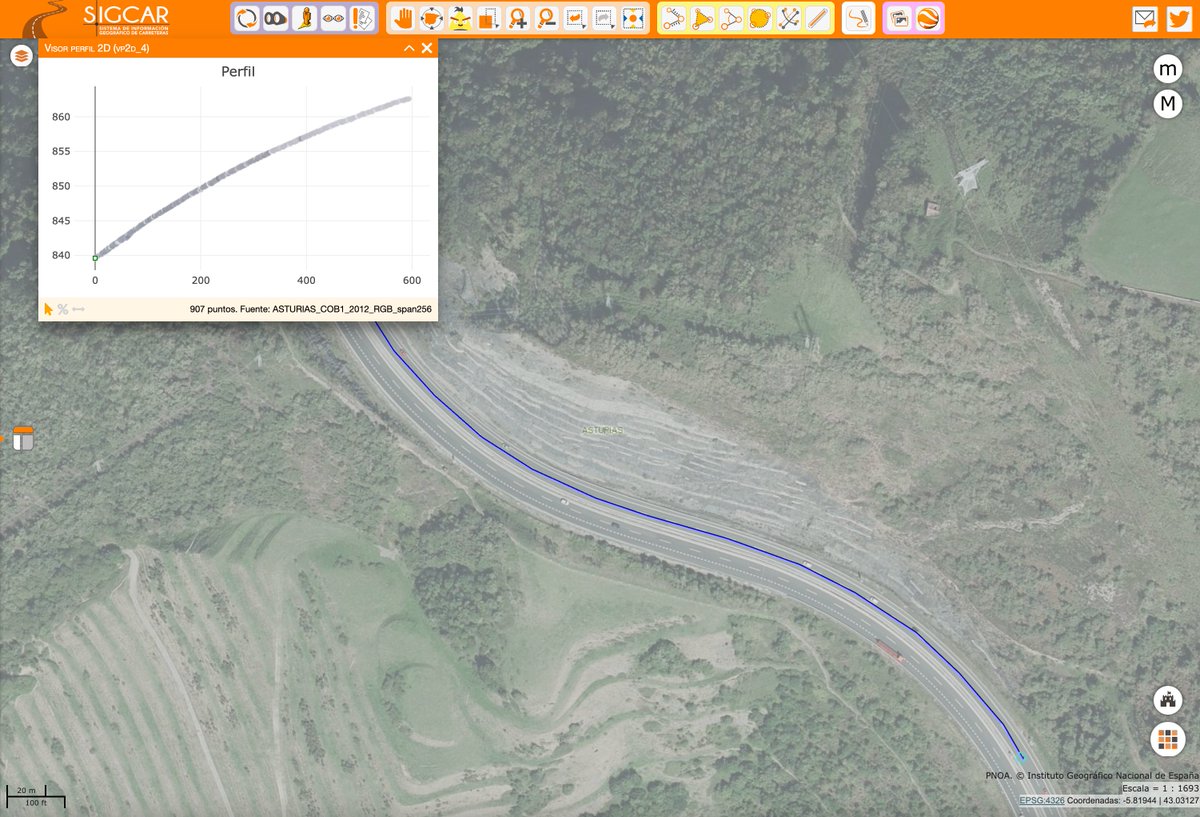Select the orange rectangle selection tool
Image resolution: width=1200 pixels, height=817 pixels.
(x=489, y=18)
